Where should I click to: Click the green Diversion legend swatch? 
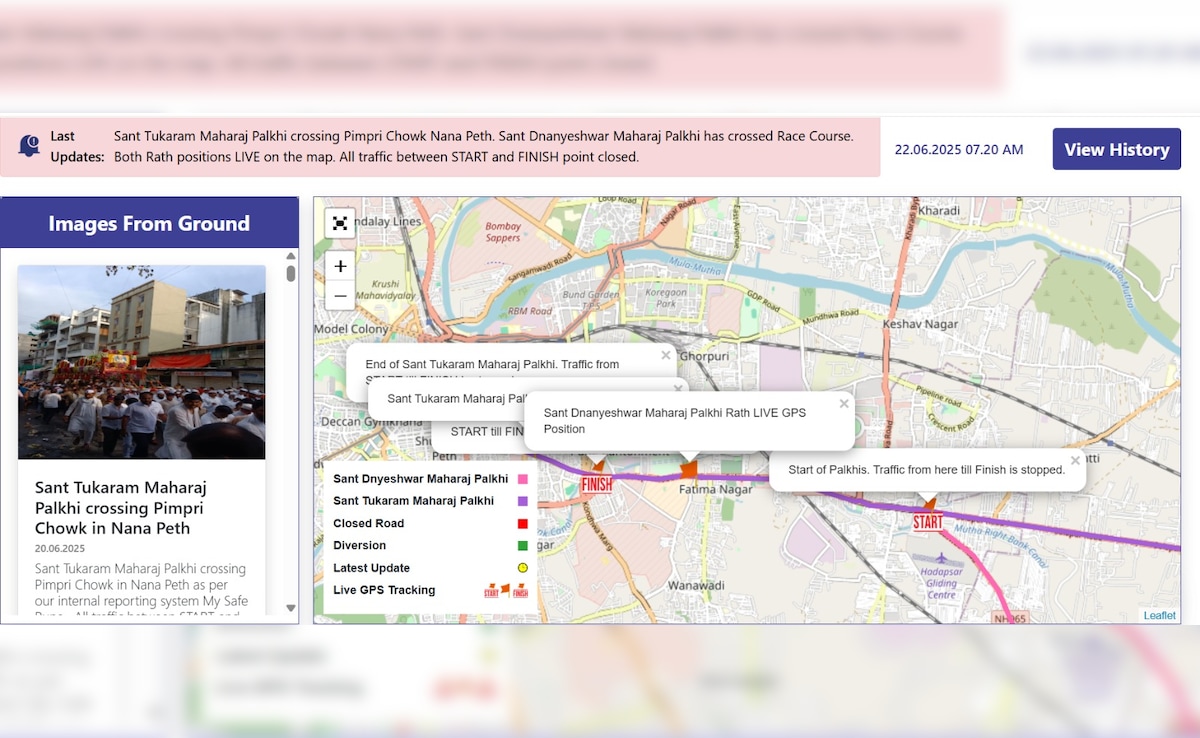522,546
